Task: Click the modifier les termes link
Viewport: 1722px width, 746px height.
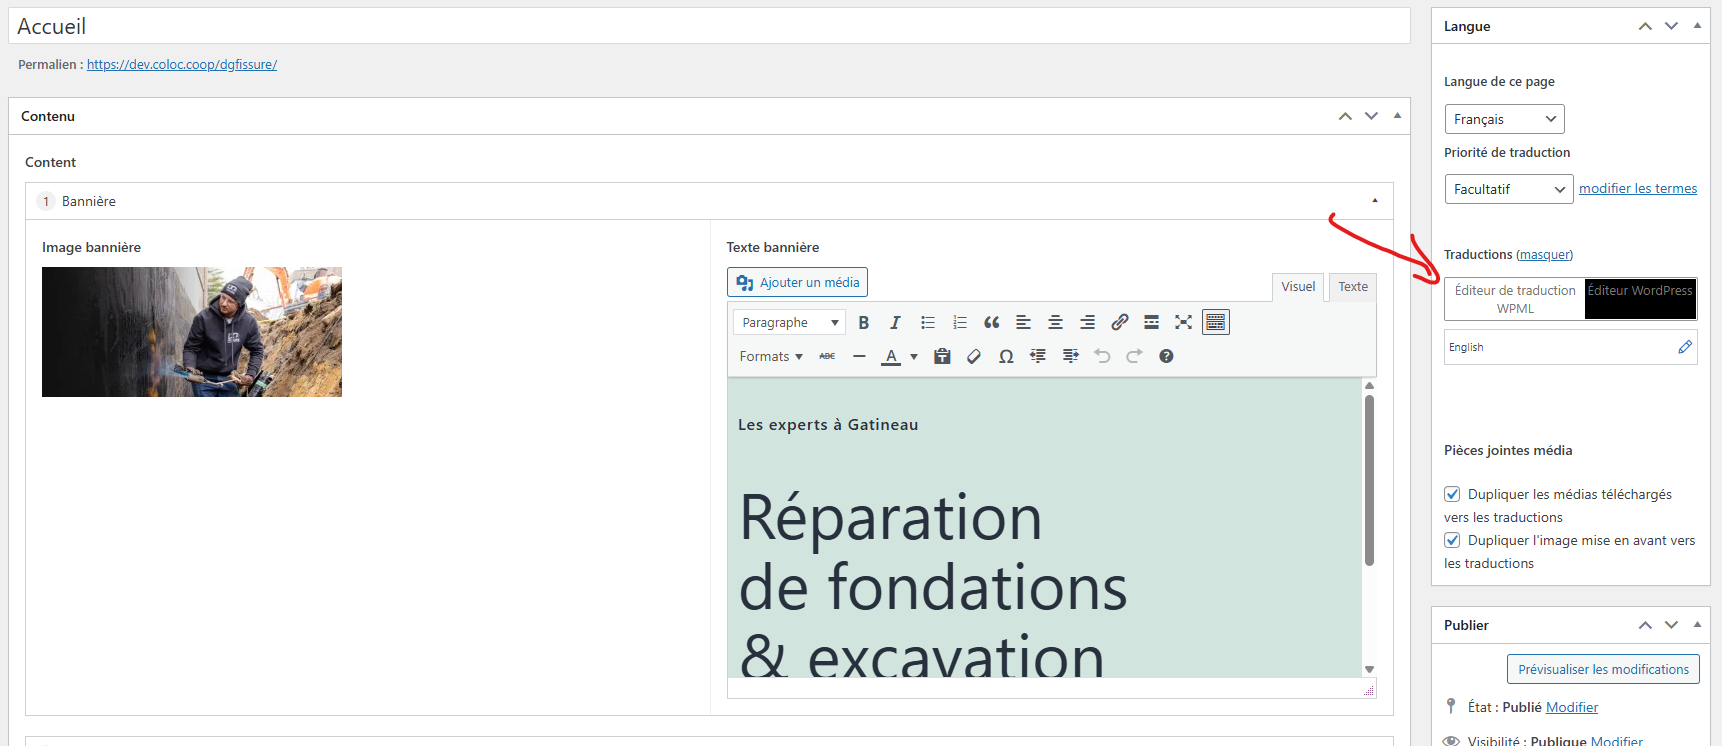Action: [x=1638, y=188]
